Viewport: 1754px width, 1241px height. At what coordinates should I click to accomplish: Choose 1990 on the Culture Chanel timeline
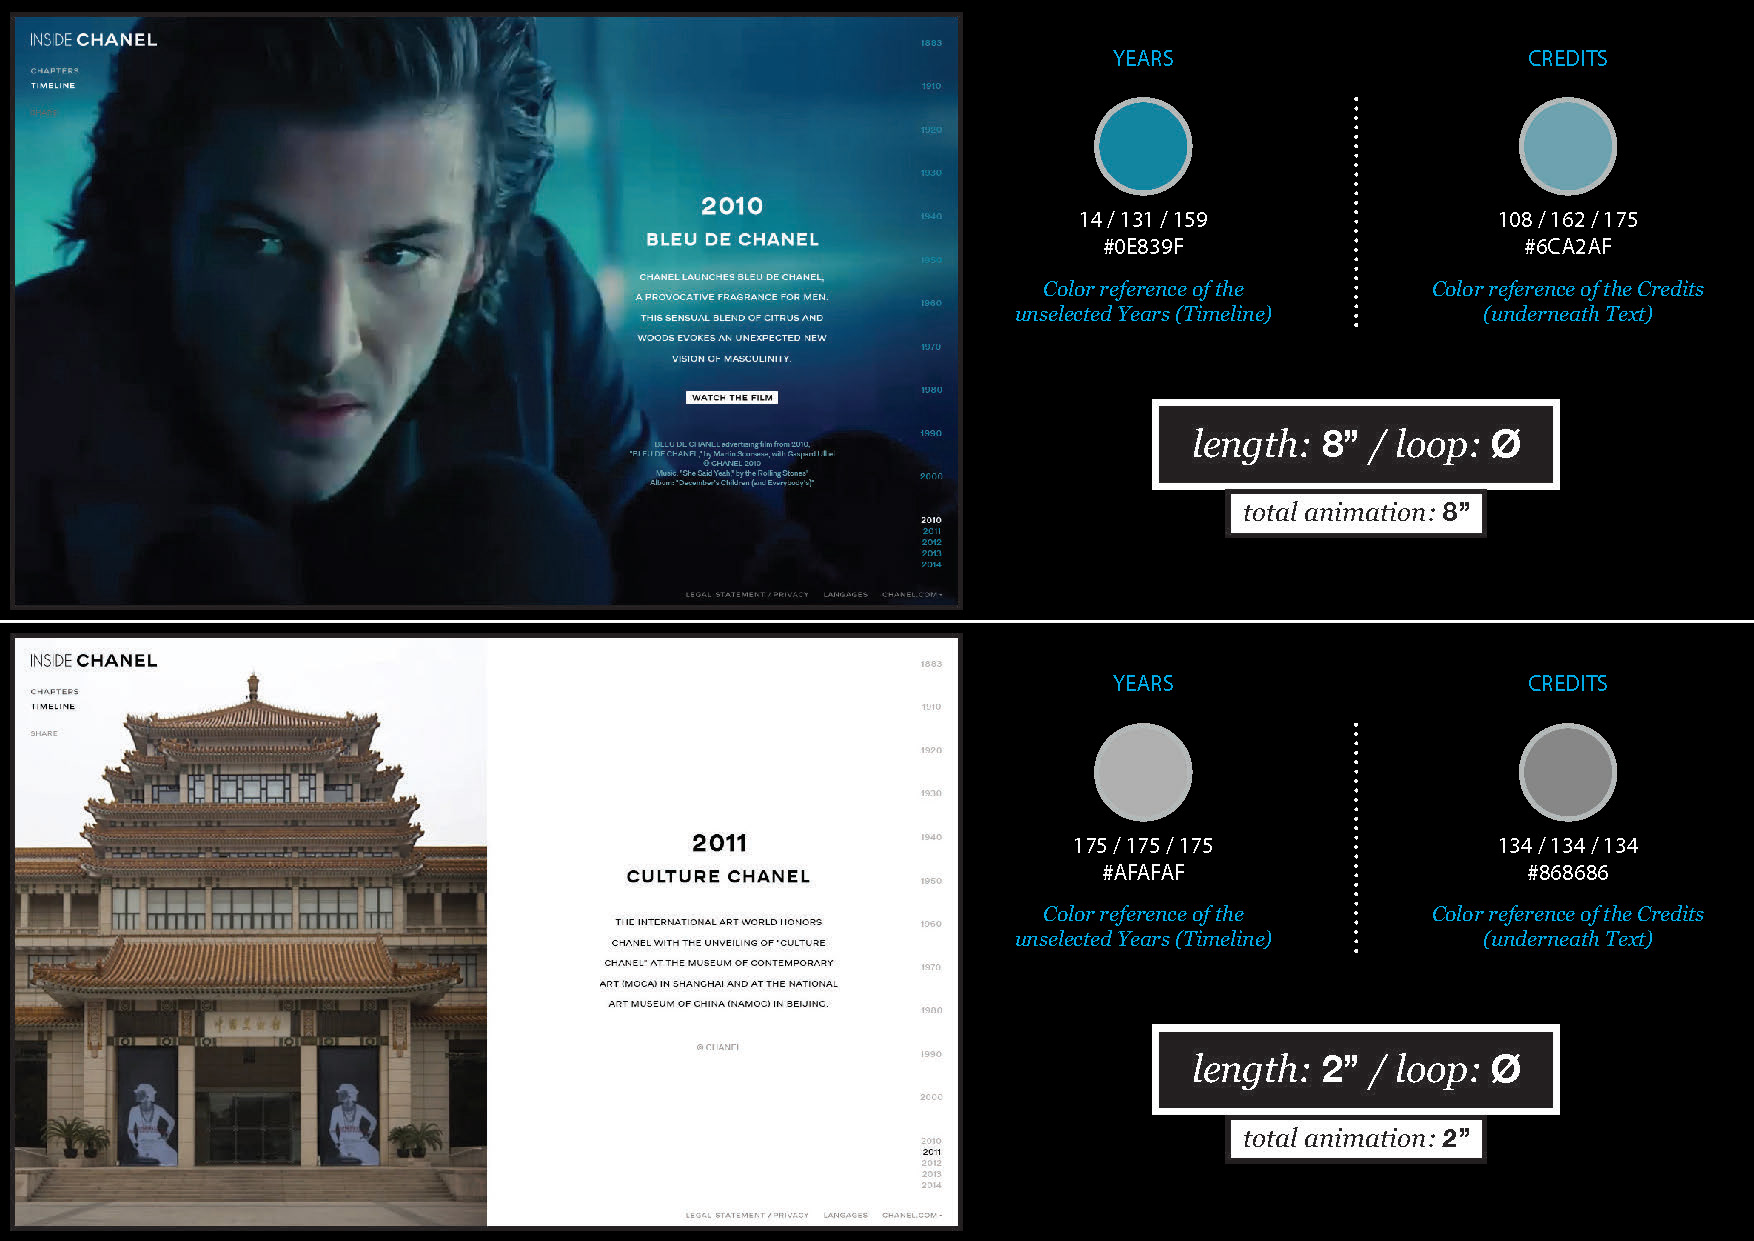click(x=931, y=1054)
